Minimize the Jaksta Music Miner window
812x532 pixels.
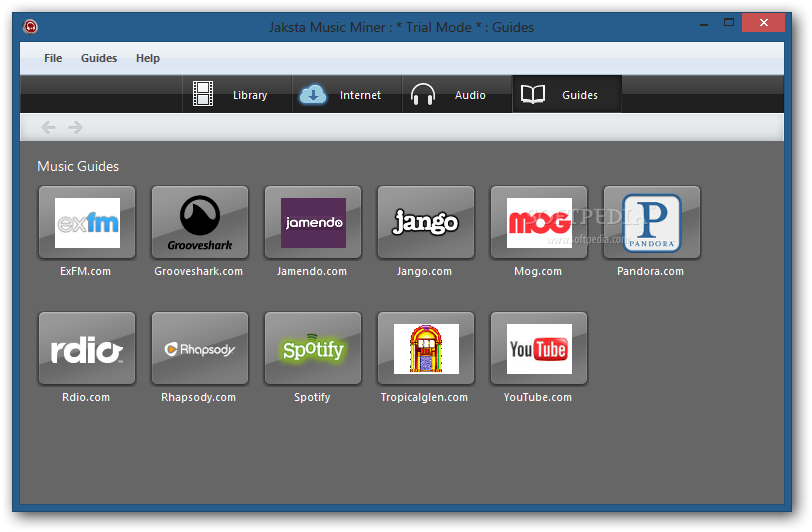pyautogui.click(x=704, y=23)
